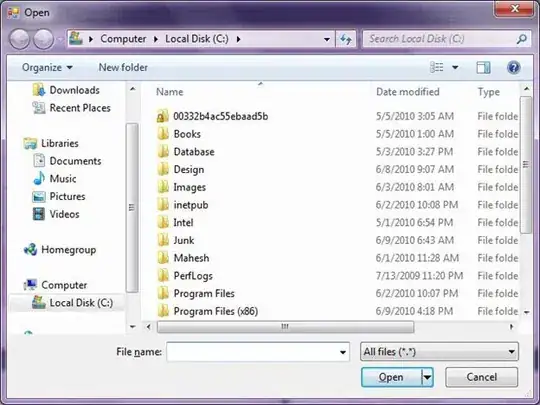Click the Local Disk (C:) breadcrumb segment
Screen dimensions: 540x405
[197, 39]
